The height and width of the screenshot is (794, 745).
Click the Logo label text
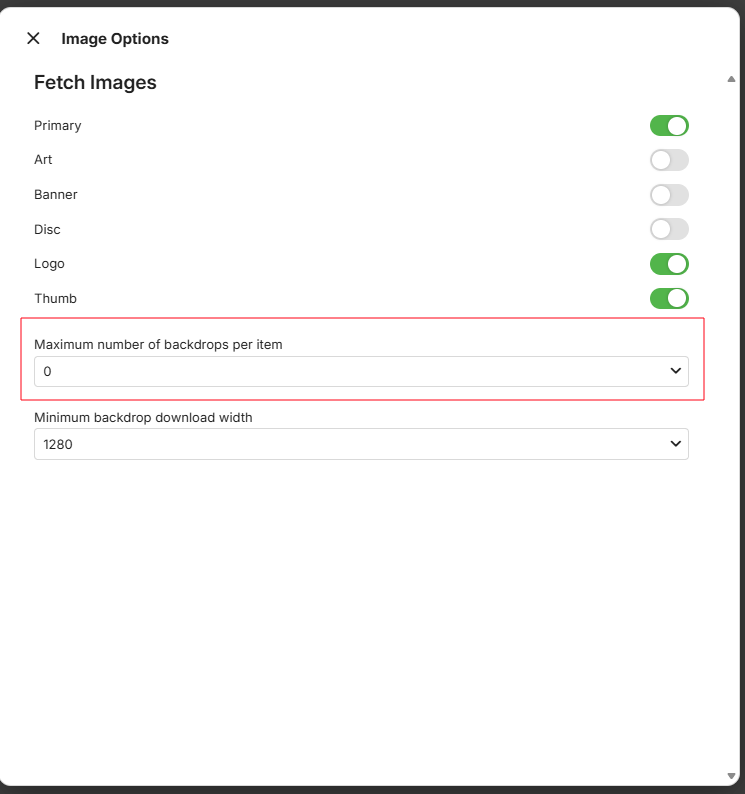coord(49,264)
